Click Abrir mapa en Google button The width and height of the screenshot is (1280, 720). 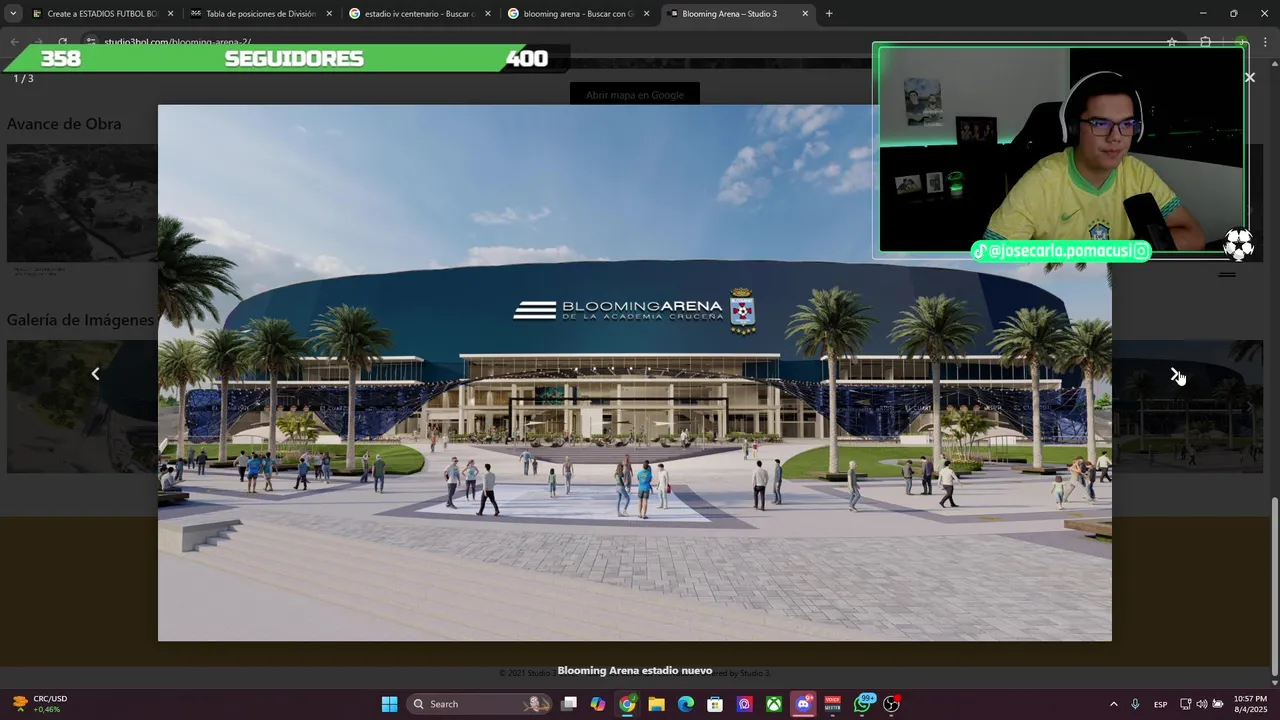point(635,95)
